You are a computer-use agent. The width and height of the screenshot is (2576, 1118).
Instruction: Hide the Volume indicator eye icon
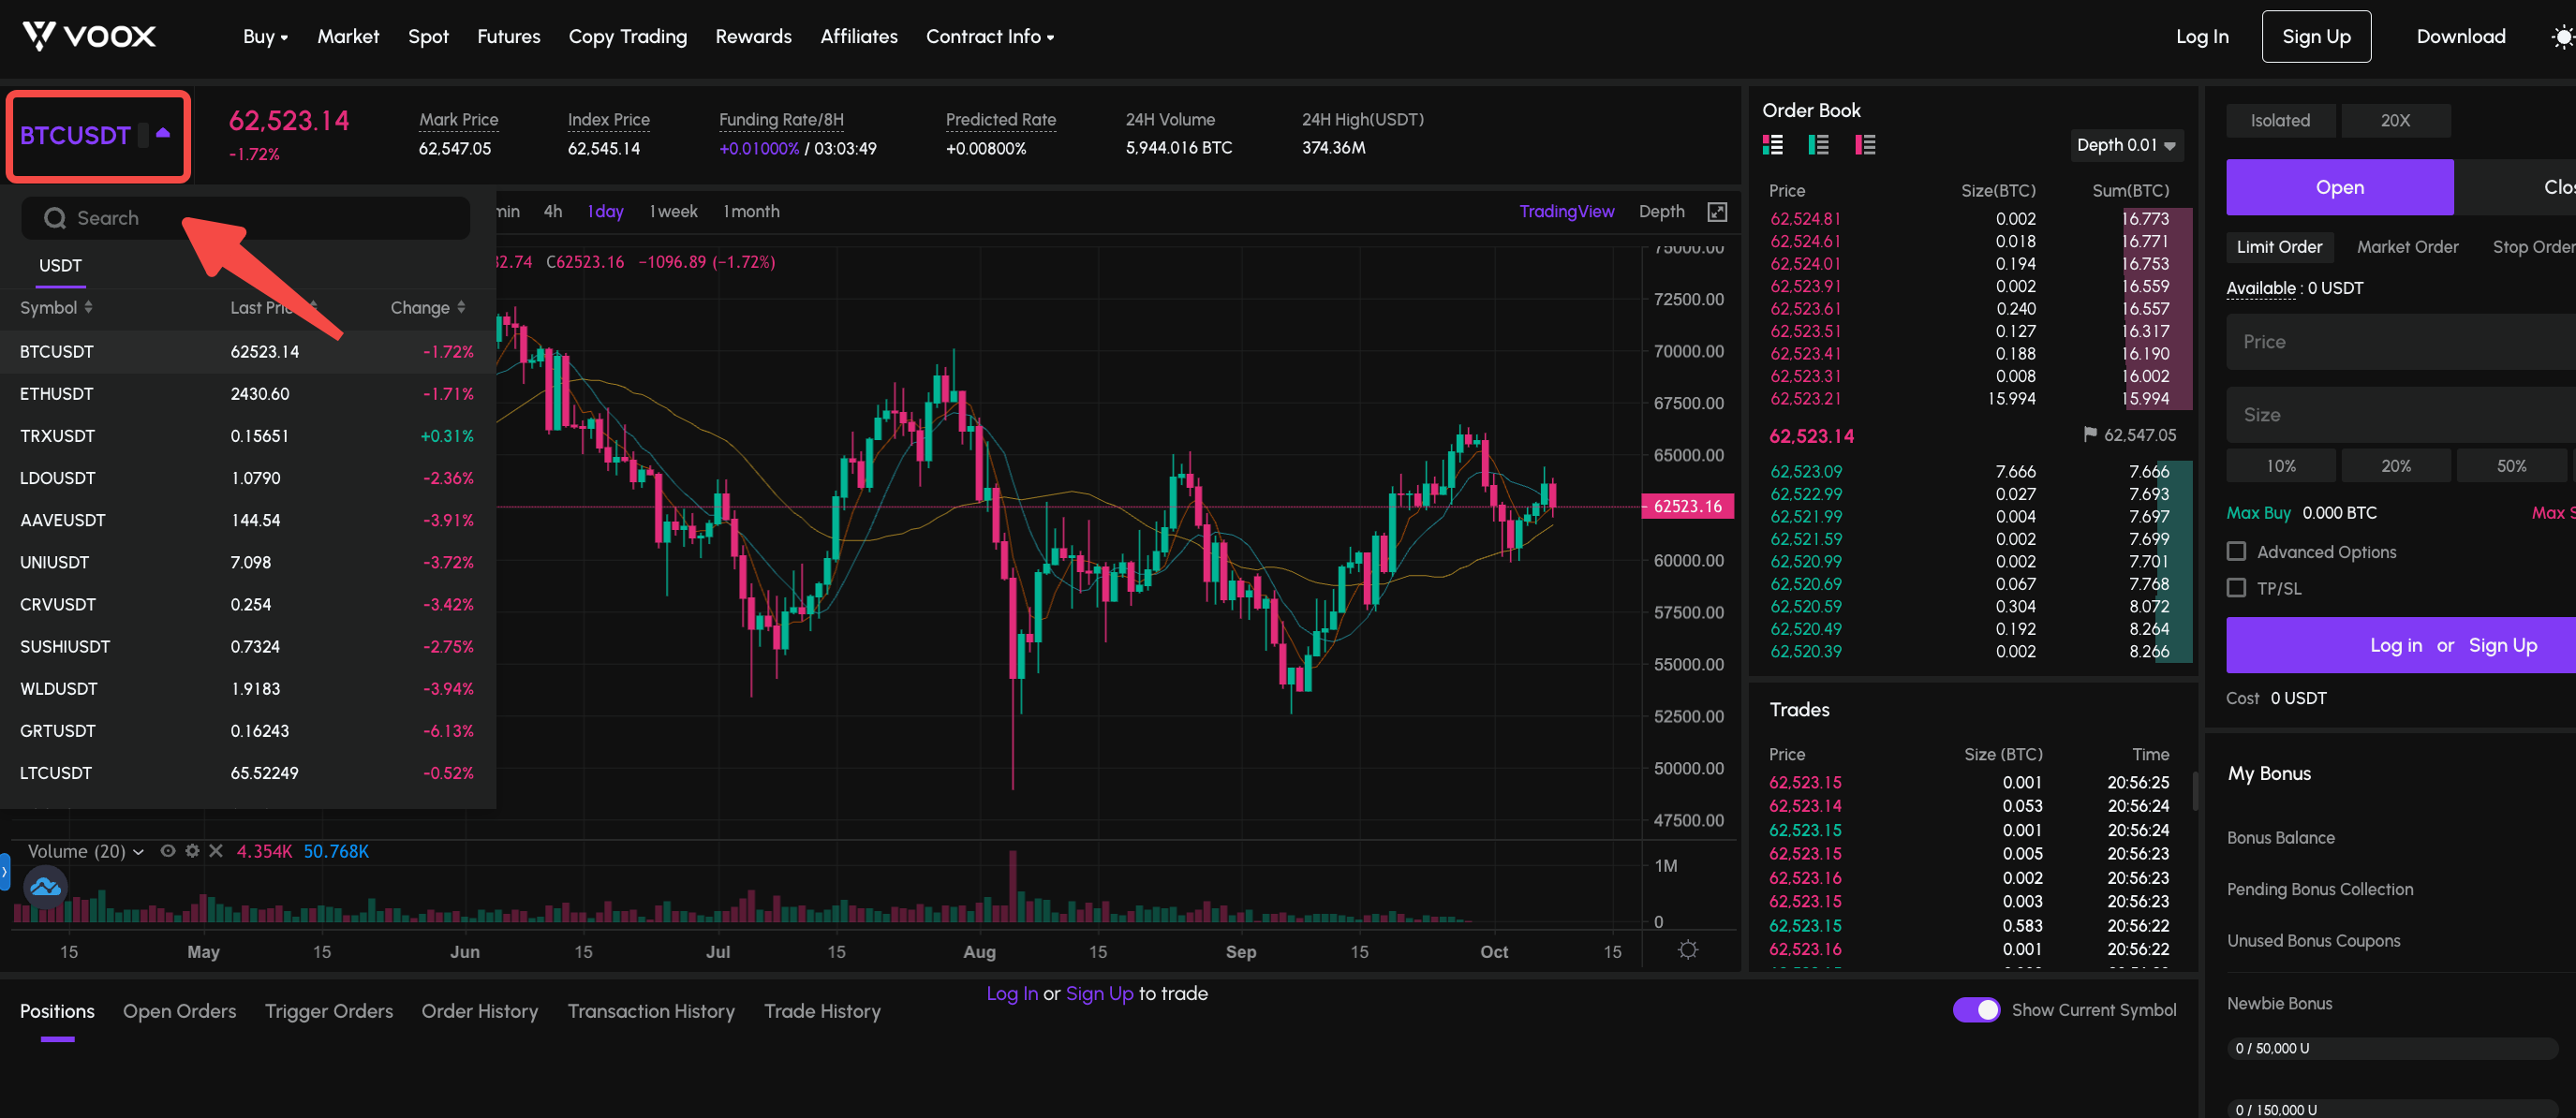168,851
